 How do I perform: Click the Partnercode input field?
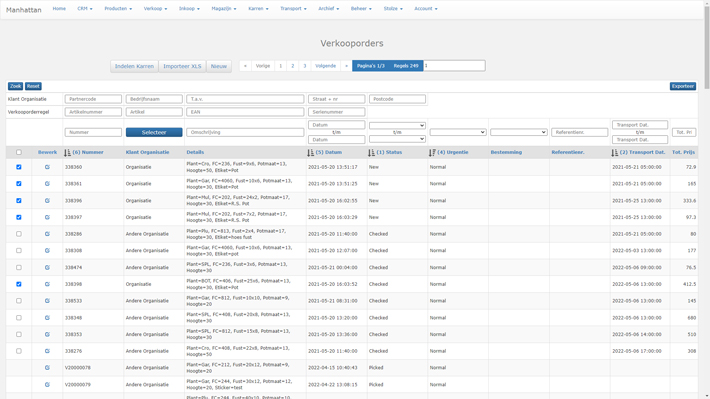coord(93,99)
